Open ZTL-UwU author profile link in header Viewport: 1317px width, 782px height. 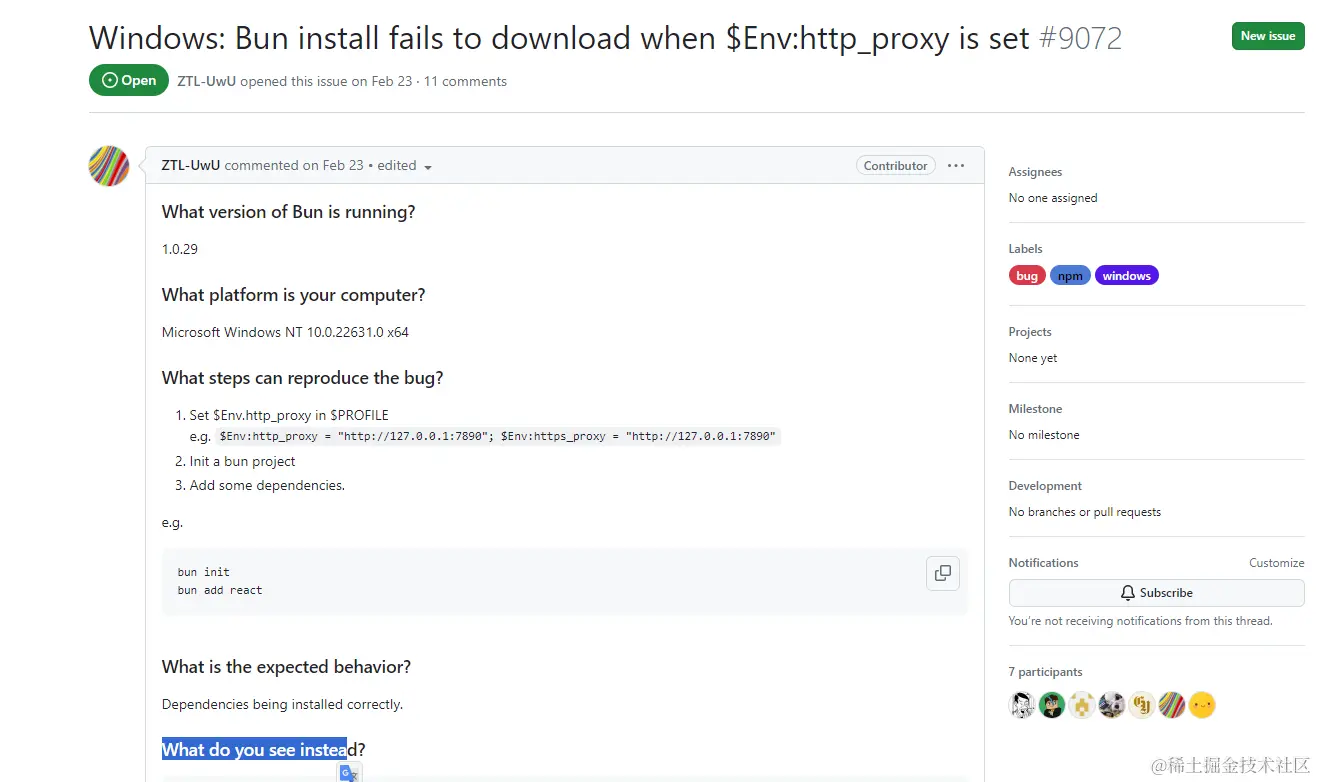pyautogui.click(x=206, y=81)
